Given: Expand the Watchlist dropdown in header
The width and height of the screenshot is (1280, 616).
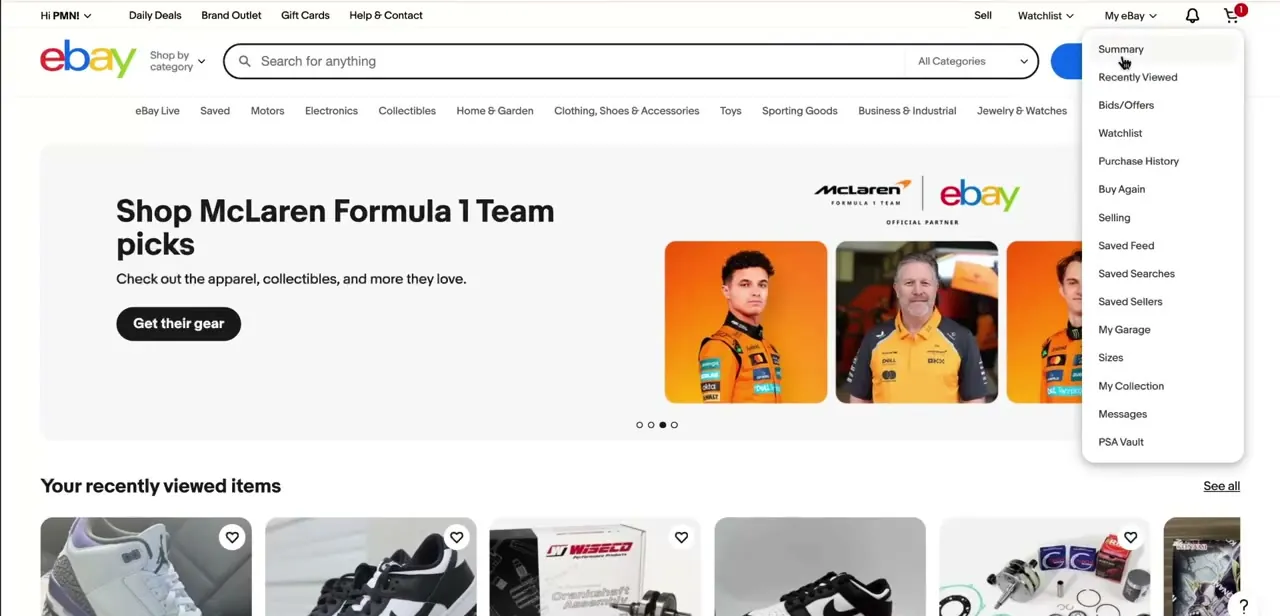Looking at the screenshot, I should click(x=1046, y=15).
